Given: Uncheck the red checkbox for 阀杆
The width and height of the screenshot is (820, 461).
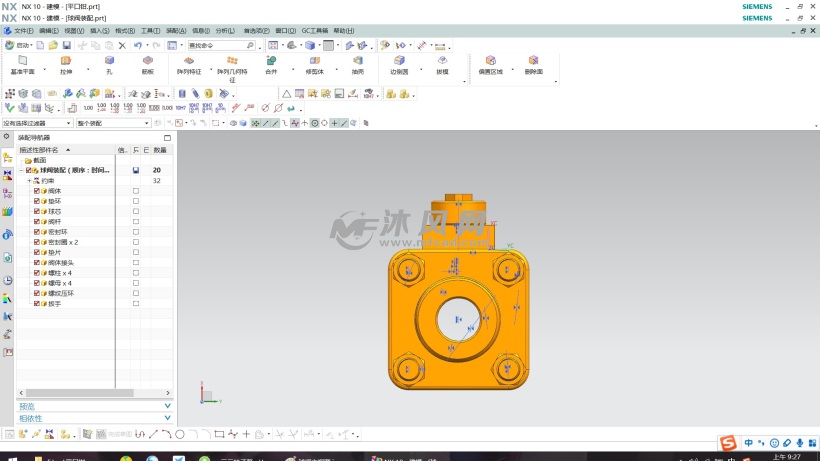Looking at the screenshot, I should (x=37, y=222).
